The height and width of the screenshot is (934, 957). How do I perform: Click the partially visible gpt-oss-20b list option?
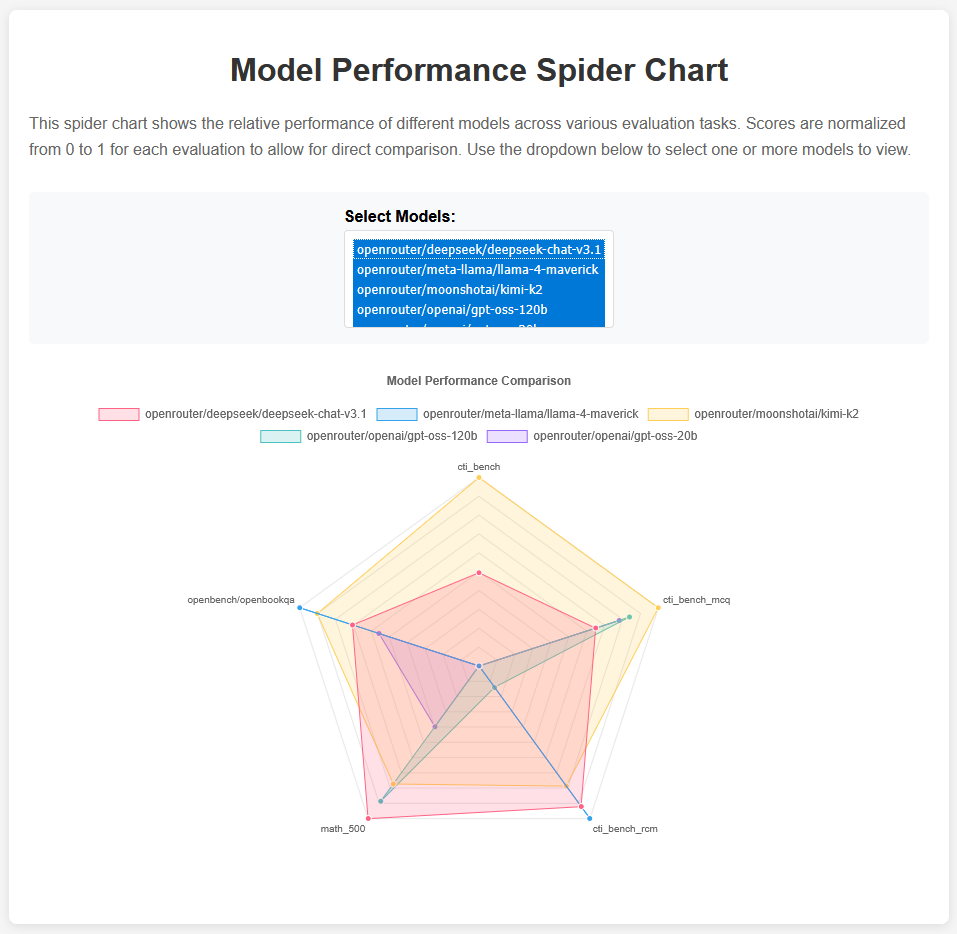(480, 326)
